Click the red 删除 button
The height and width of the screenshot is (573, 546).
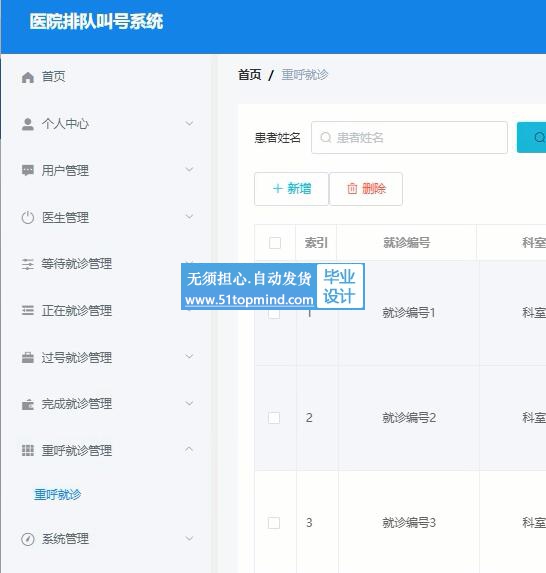coord(366,189)
